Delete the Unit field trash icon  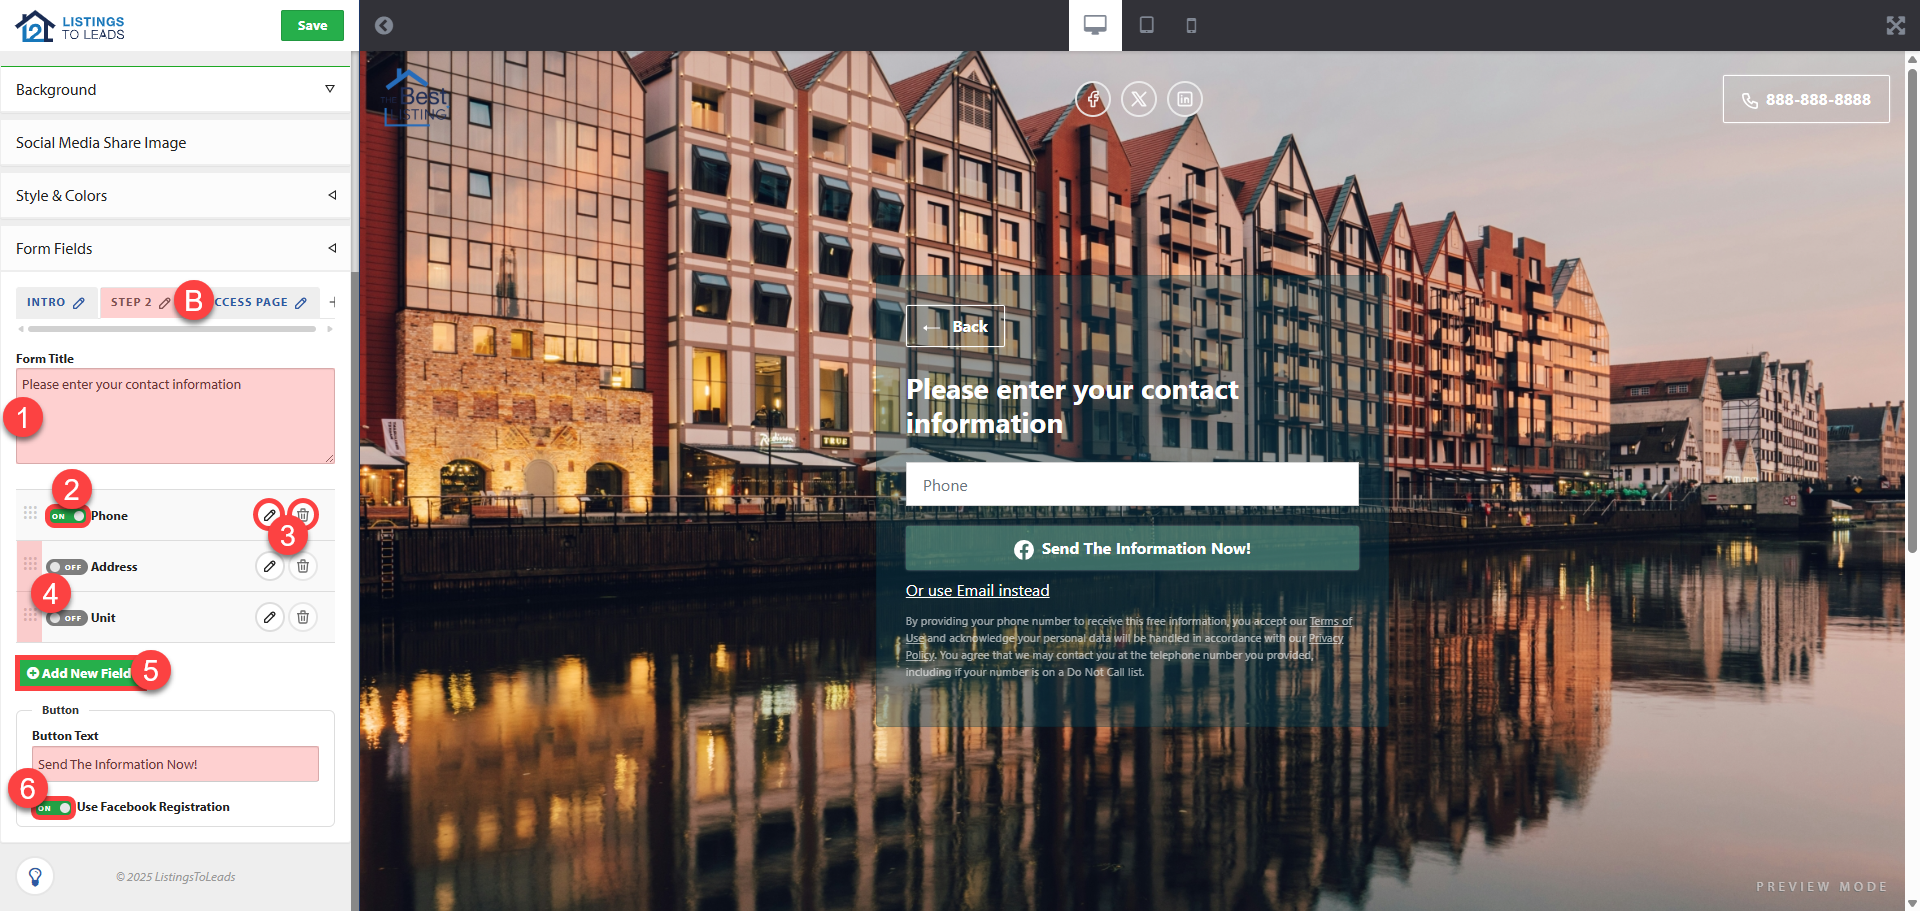[303, 617]
